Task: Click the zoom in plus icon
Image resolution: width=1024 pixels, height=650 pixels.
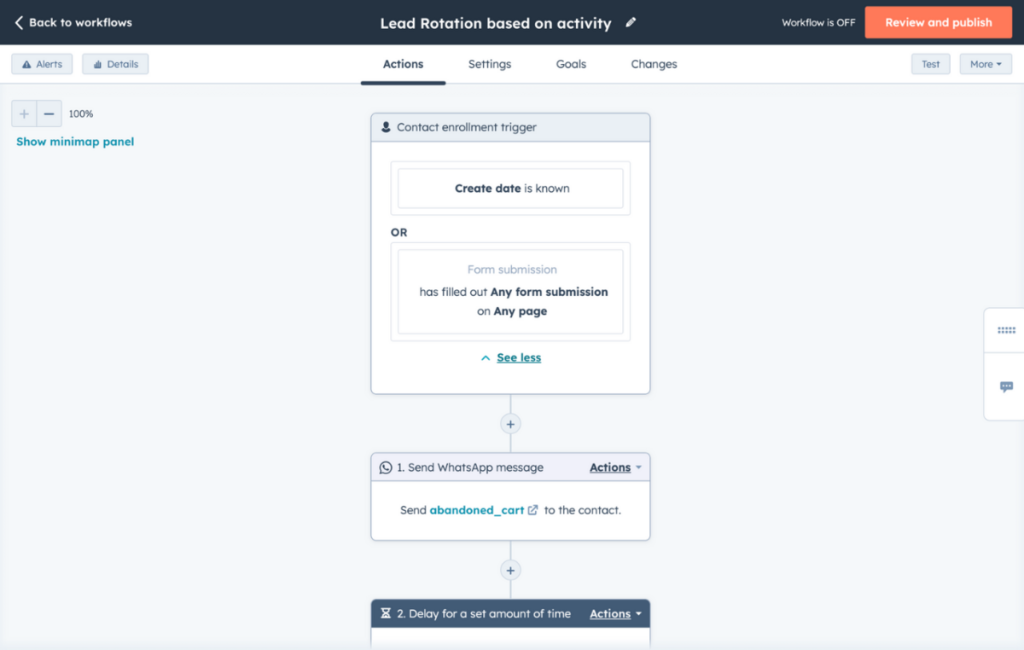Action: (x=24, y=114)
